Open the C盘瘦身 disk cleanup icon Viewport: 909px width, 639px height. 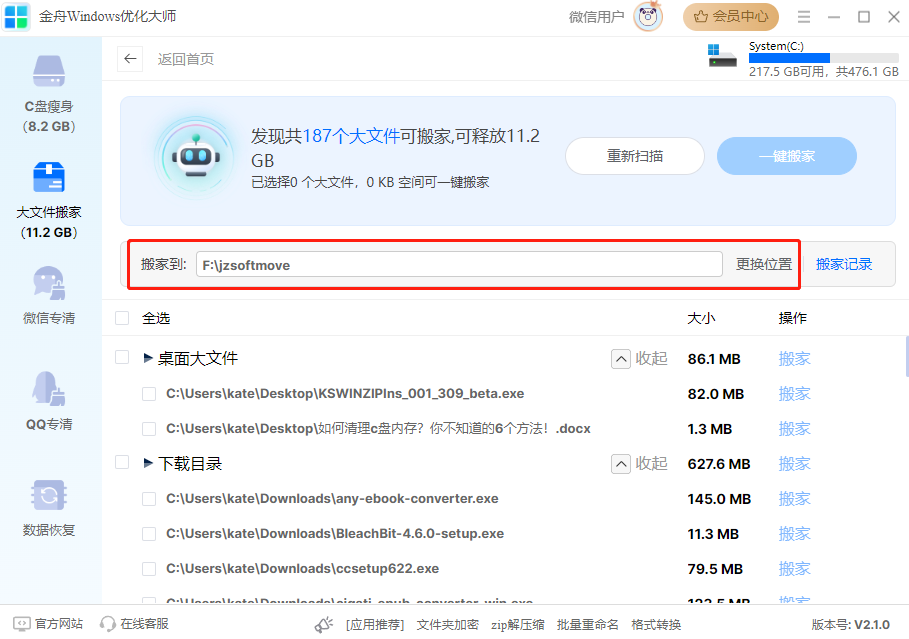(x=49, y=72)
